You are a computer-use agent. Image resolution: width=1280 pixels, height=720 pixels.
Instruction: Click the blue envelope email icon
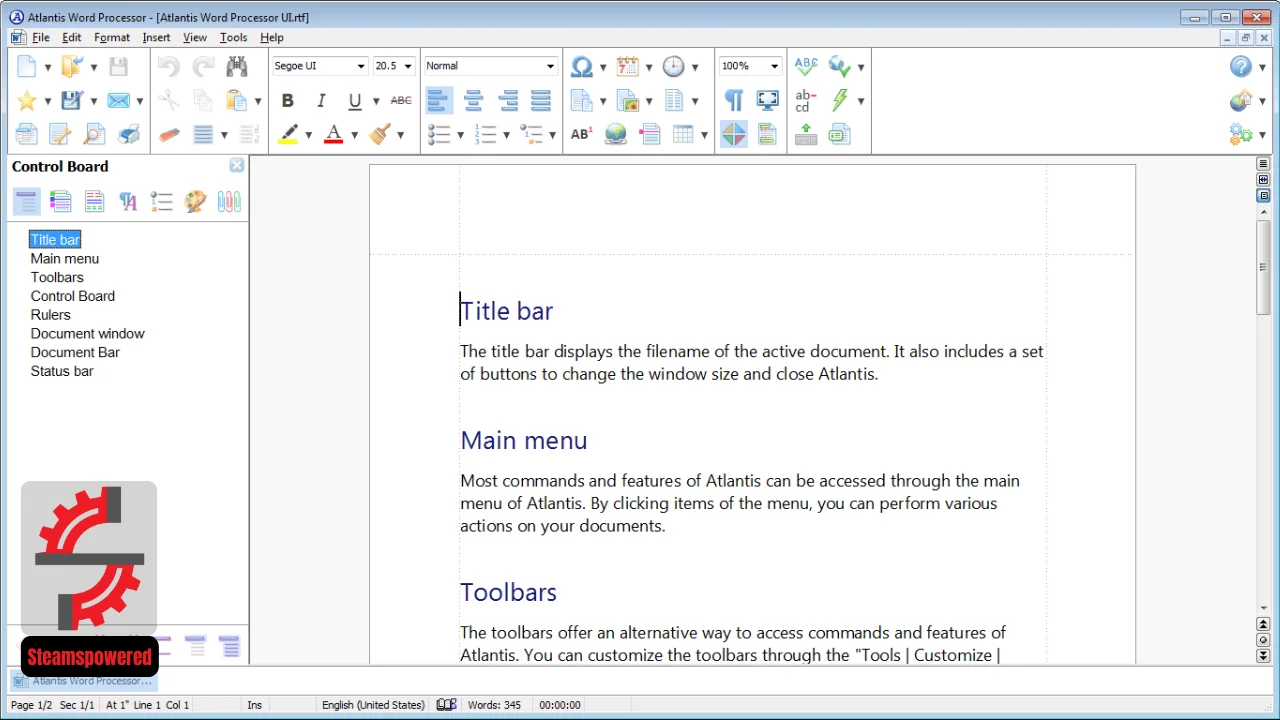point(118,100)
